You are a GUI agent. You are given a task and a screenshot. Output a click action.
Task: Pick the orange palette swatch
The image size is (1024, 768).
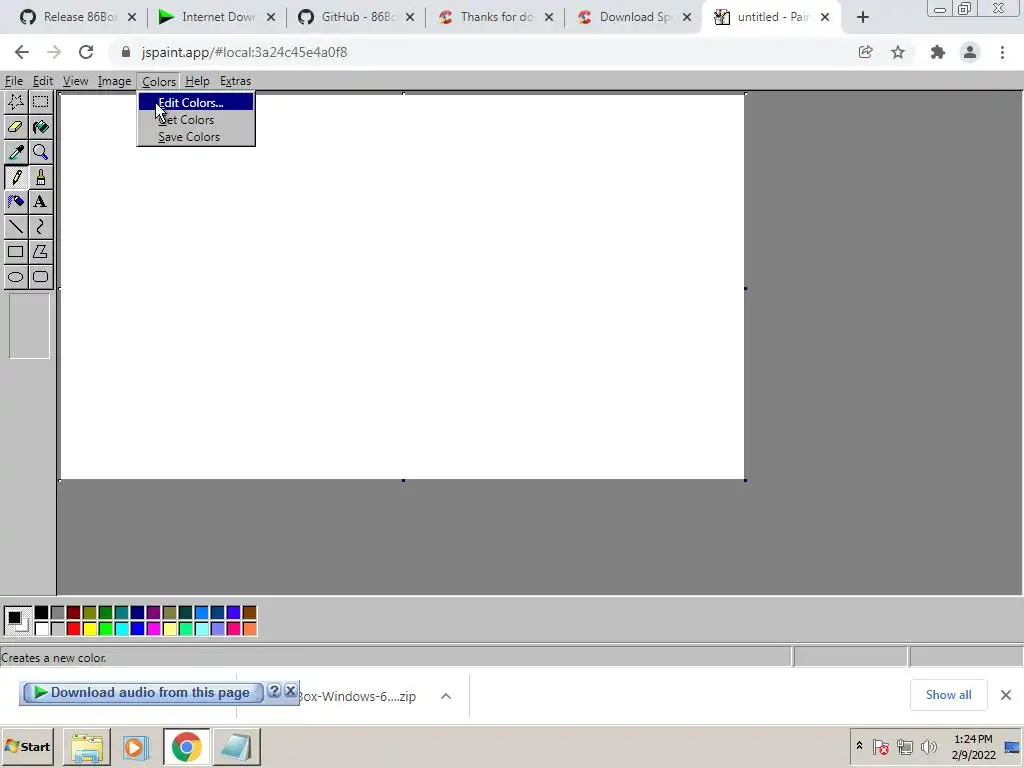[x=249, y=629]
